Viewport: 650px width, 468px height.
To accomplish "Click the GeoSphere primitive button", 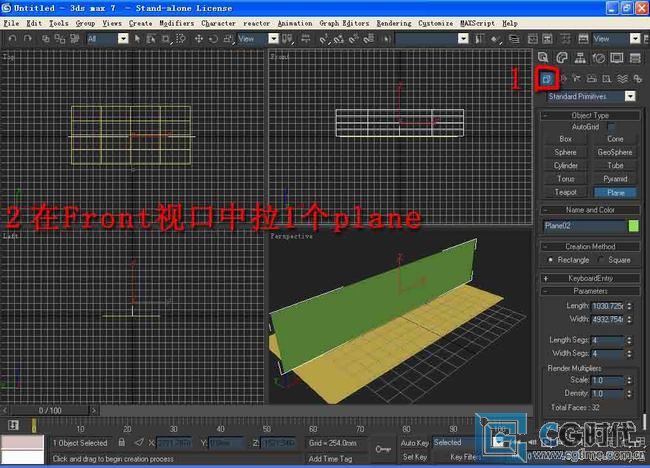I will 615,153.
